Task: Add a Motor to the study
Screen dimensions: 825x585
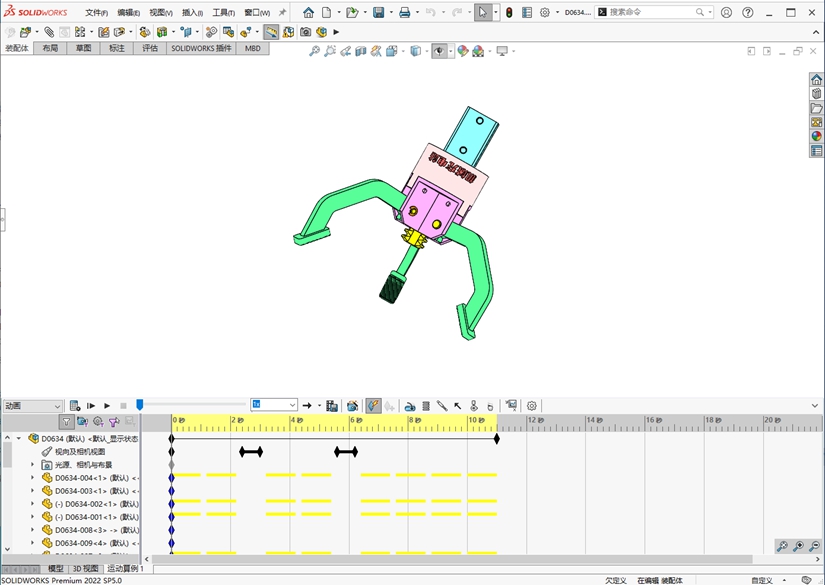Action: coord(410,406)
